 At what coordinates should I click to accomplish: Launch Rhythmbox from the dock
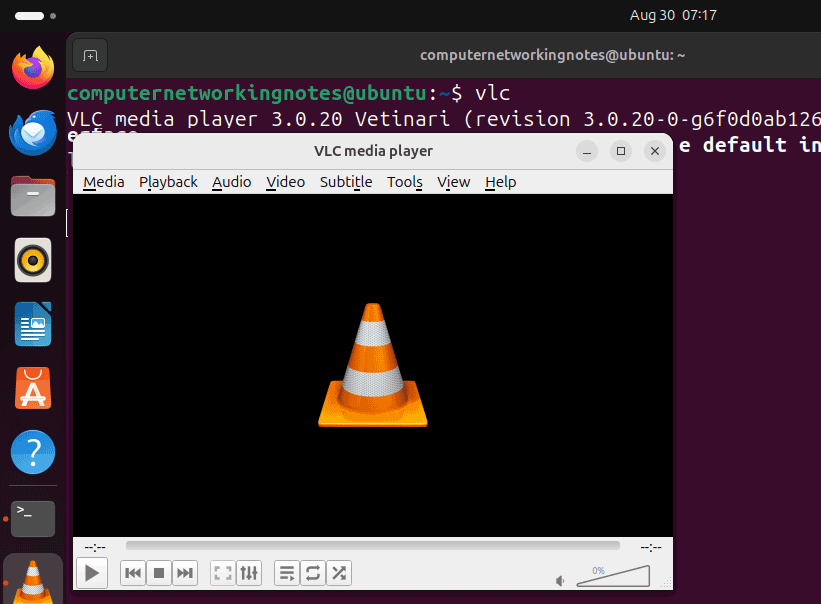tap(33, 260)
